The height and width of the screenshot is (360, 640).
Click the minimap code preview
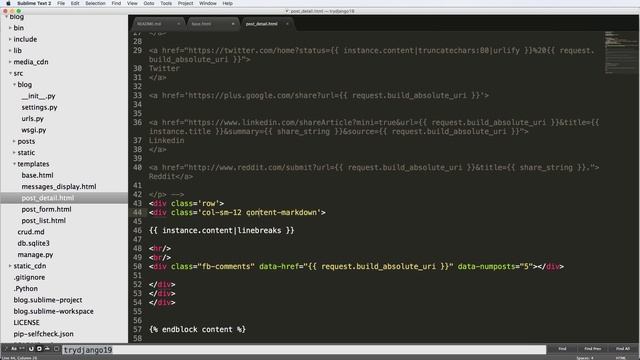pos(620,52)
